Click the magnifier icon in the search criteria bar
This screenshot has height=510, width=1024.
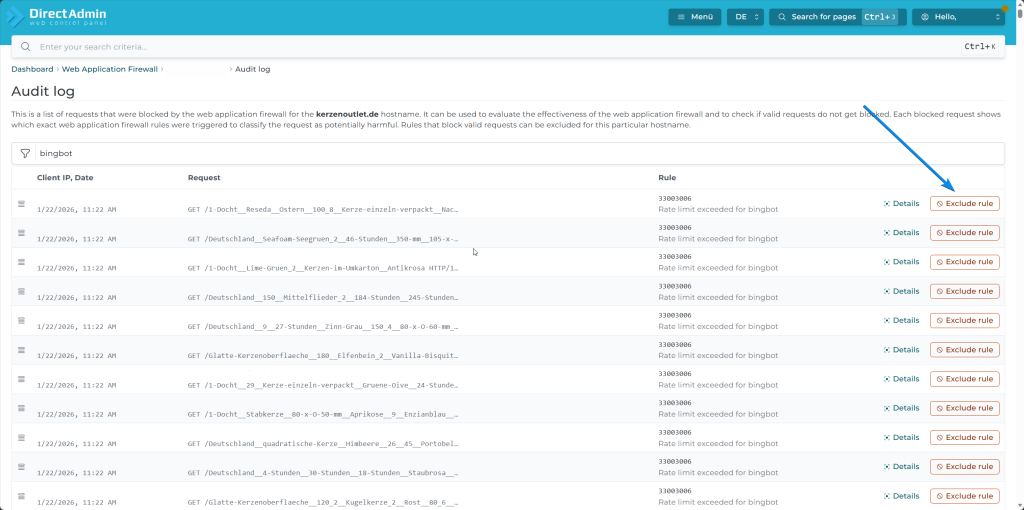(26, 47)
